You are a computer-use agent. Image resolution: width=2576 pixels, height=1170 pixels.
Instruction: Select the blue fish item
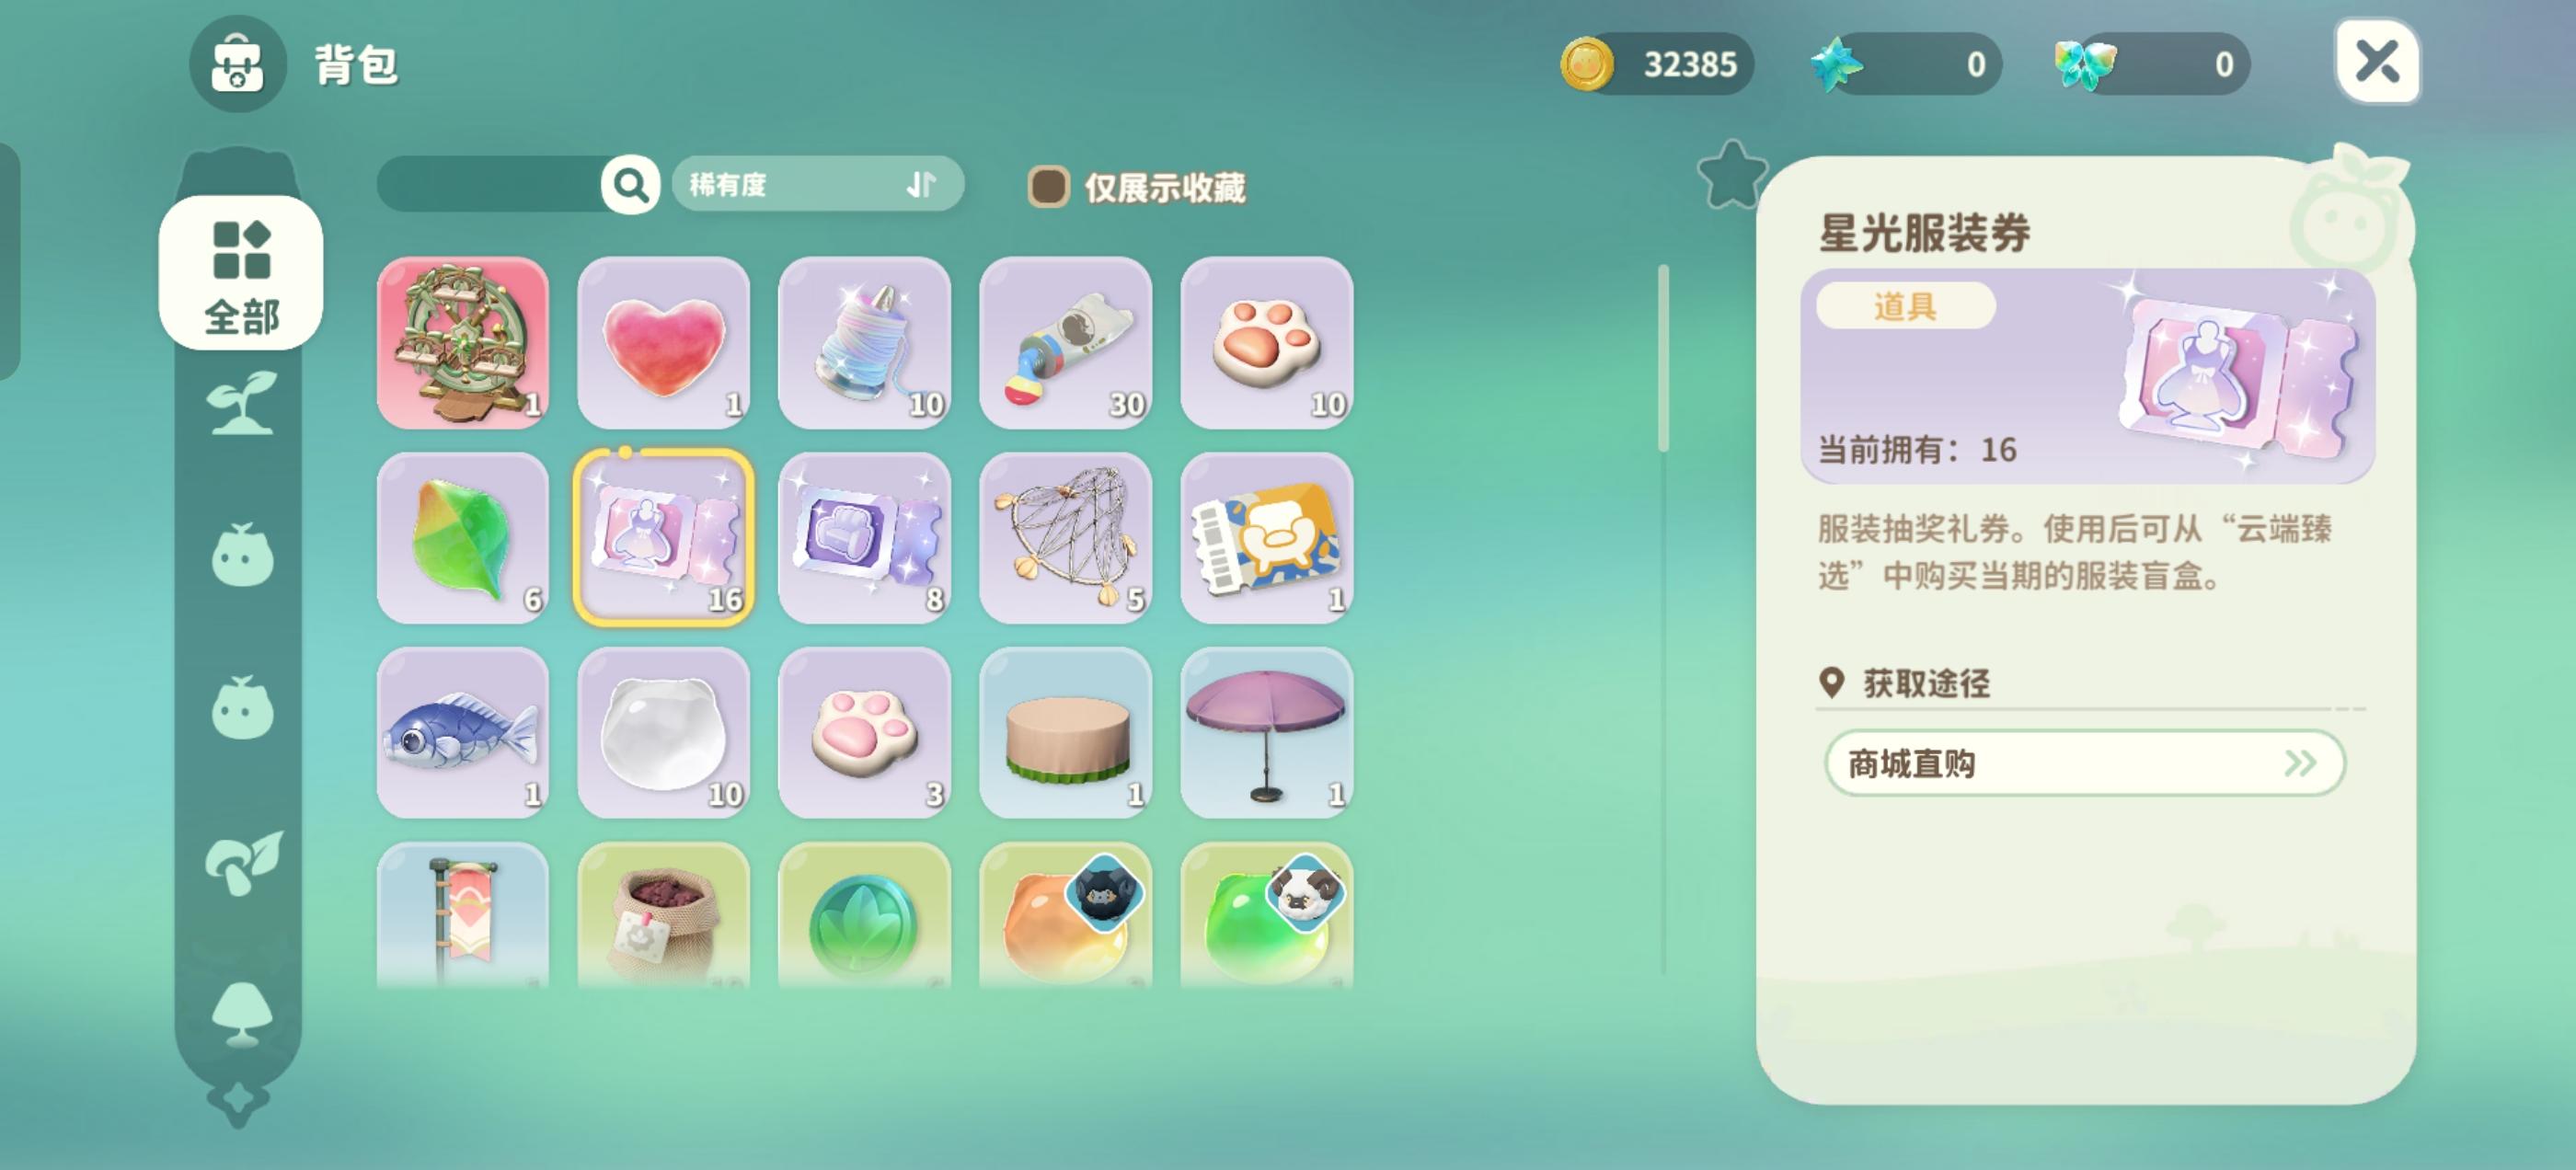coord(462,733)
